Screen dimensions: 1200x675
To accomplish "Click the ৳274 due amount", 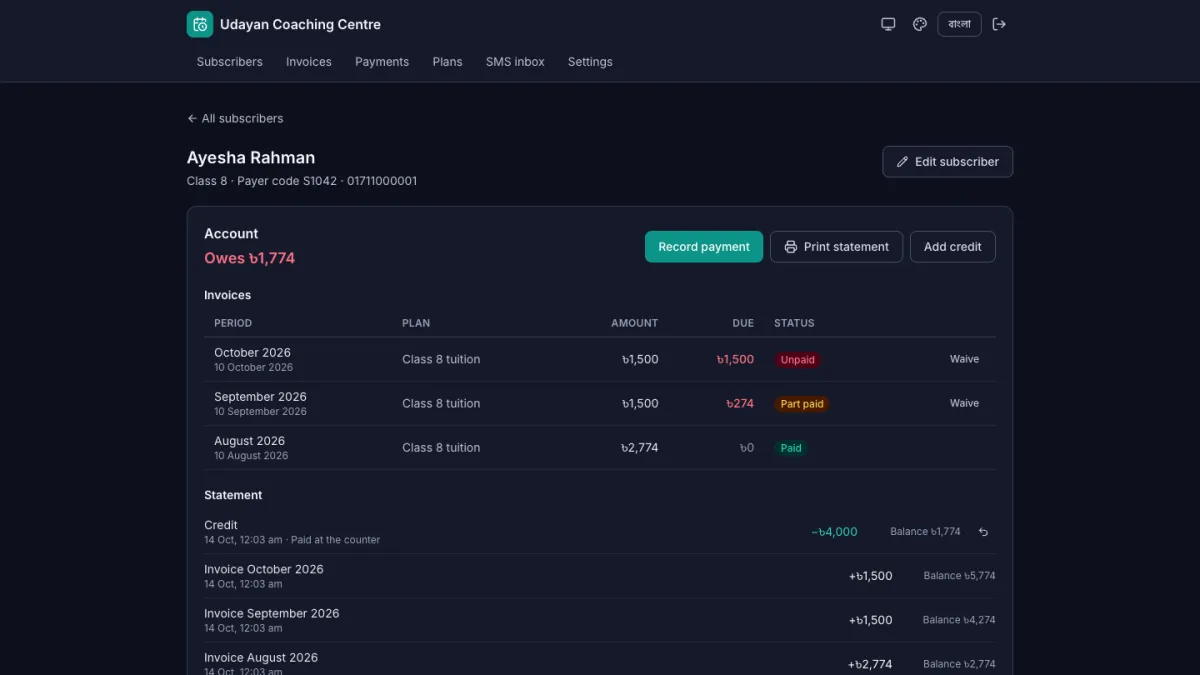I will tap(740, 404).
